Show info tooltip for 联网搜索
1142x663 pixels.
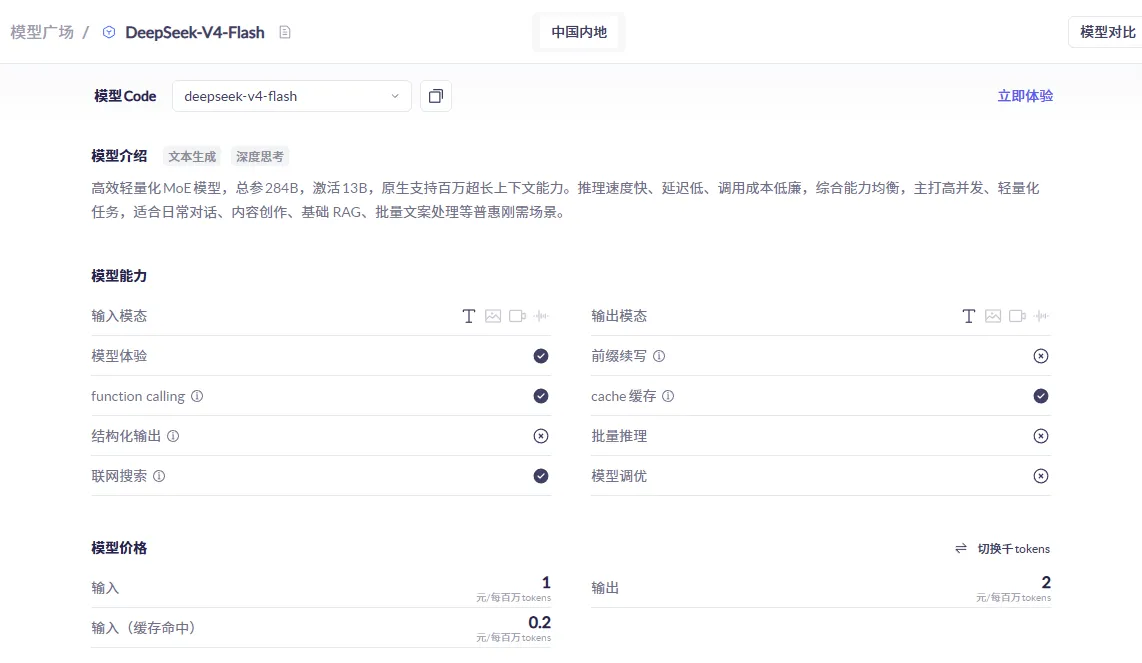click(159, 476)
